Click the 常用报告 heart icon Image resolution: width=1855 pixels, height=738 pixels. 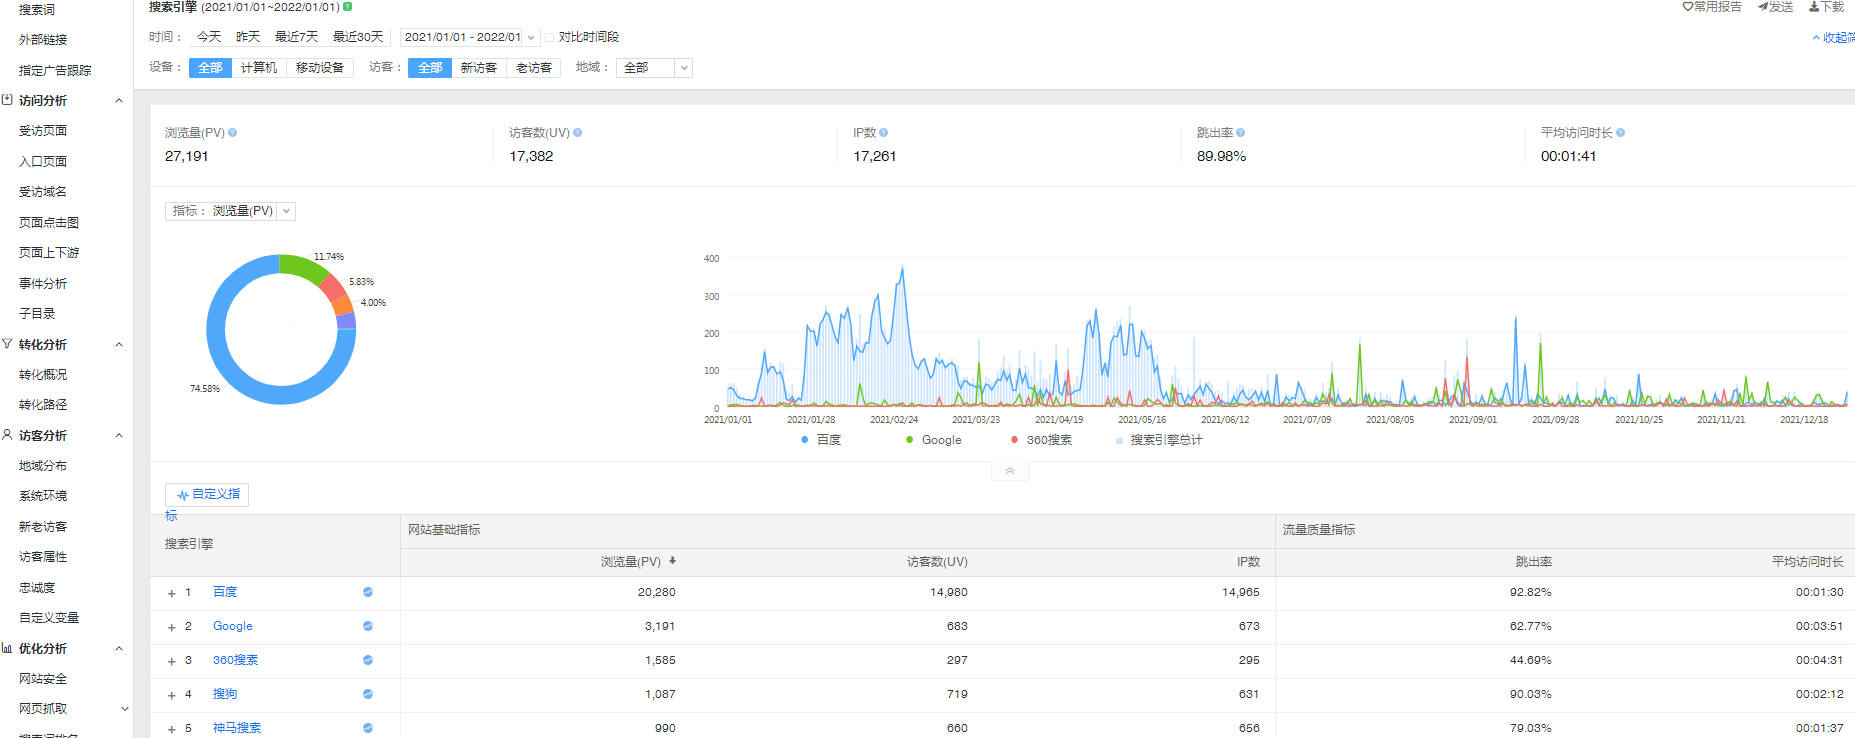click(x=1688, y=7)
